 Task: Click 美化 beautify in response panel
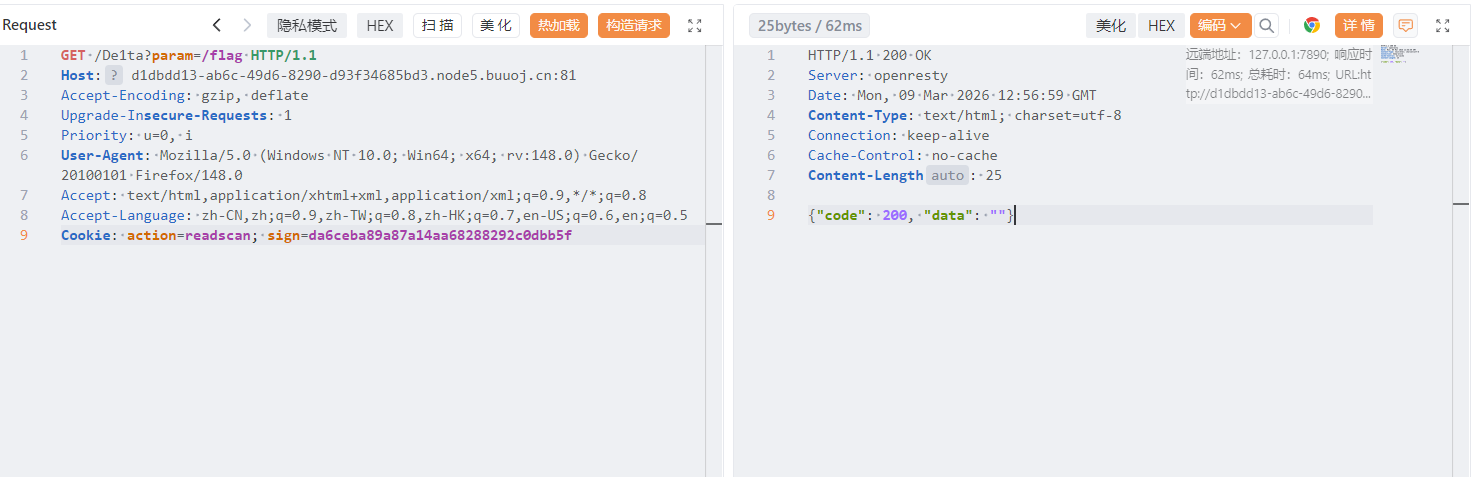pos(1111,26)
